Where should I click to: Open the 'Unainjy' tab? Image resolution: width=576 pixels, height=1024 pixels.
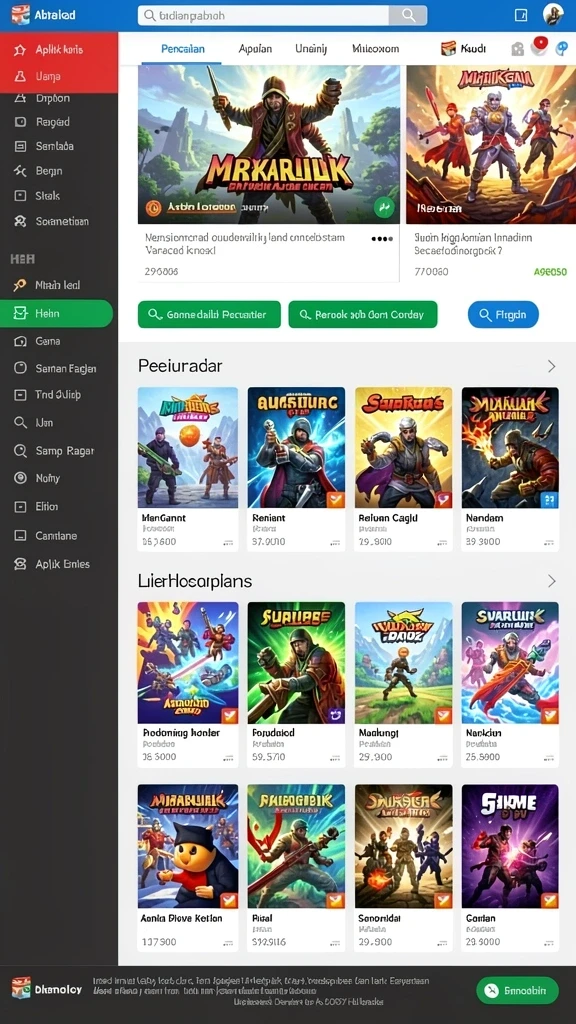point(311,49)
